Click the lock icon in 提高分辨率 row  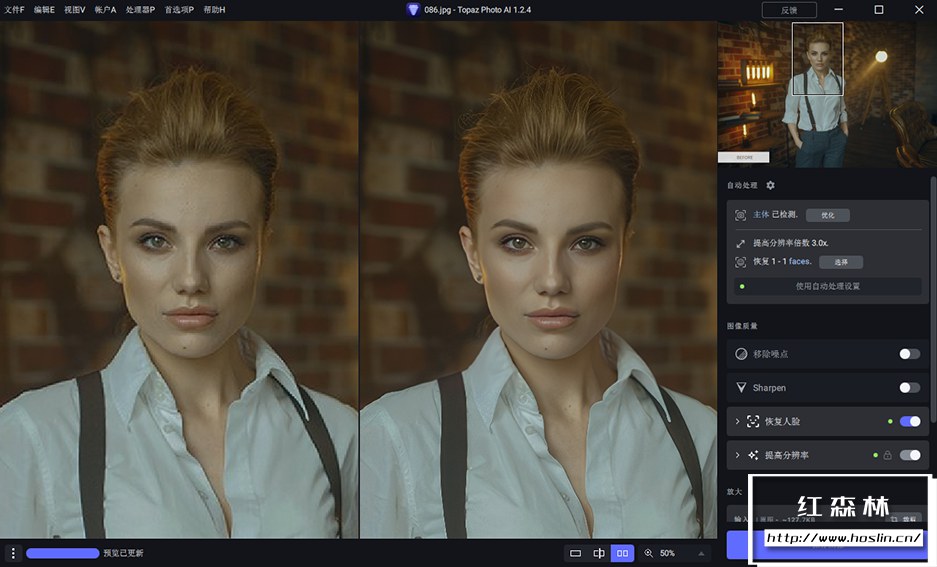click(887, 455)
